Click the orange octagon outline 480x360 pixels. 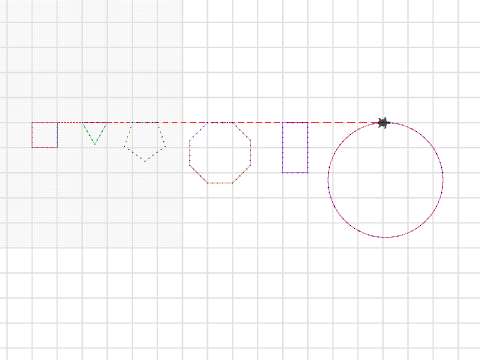pos(220,153)
